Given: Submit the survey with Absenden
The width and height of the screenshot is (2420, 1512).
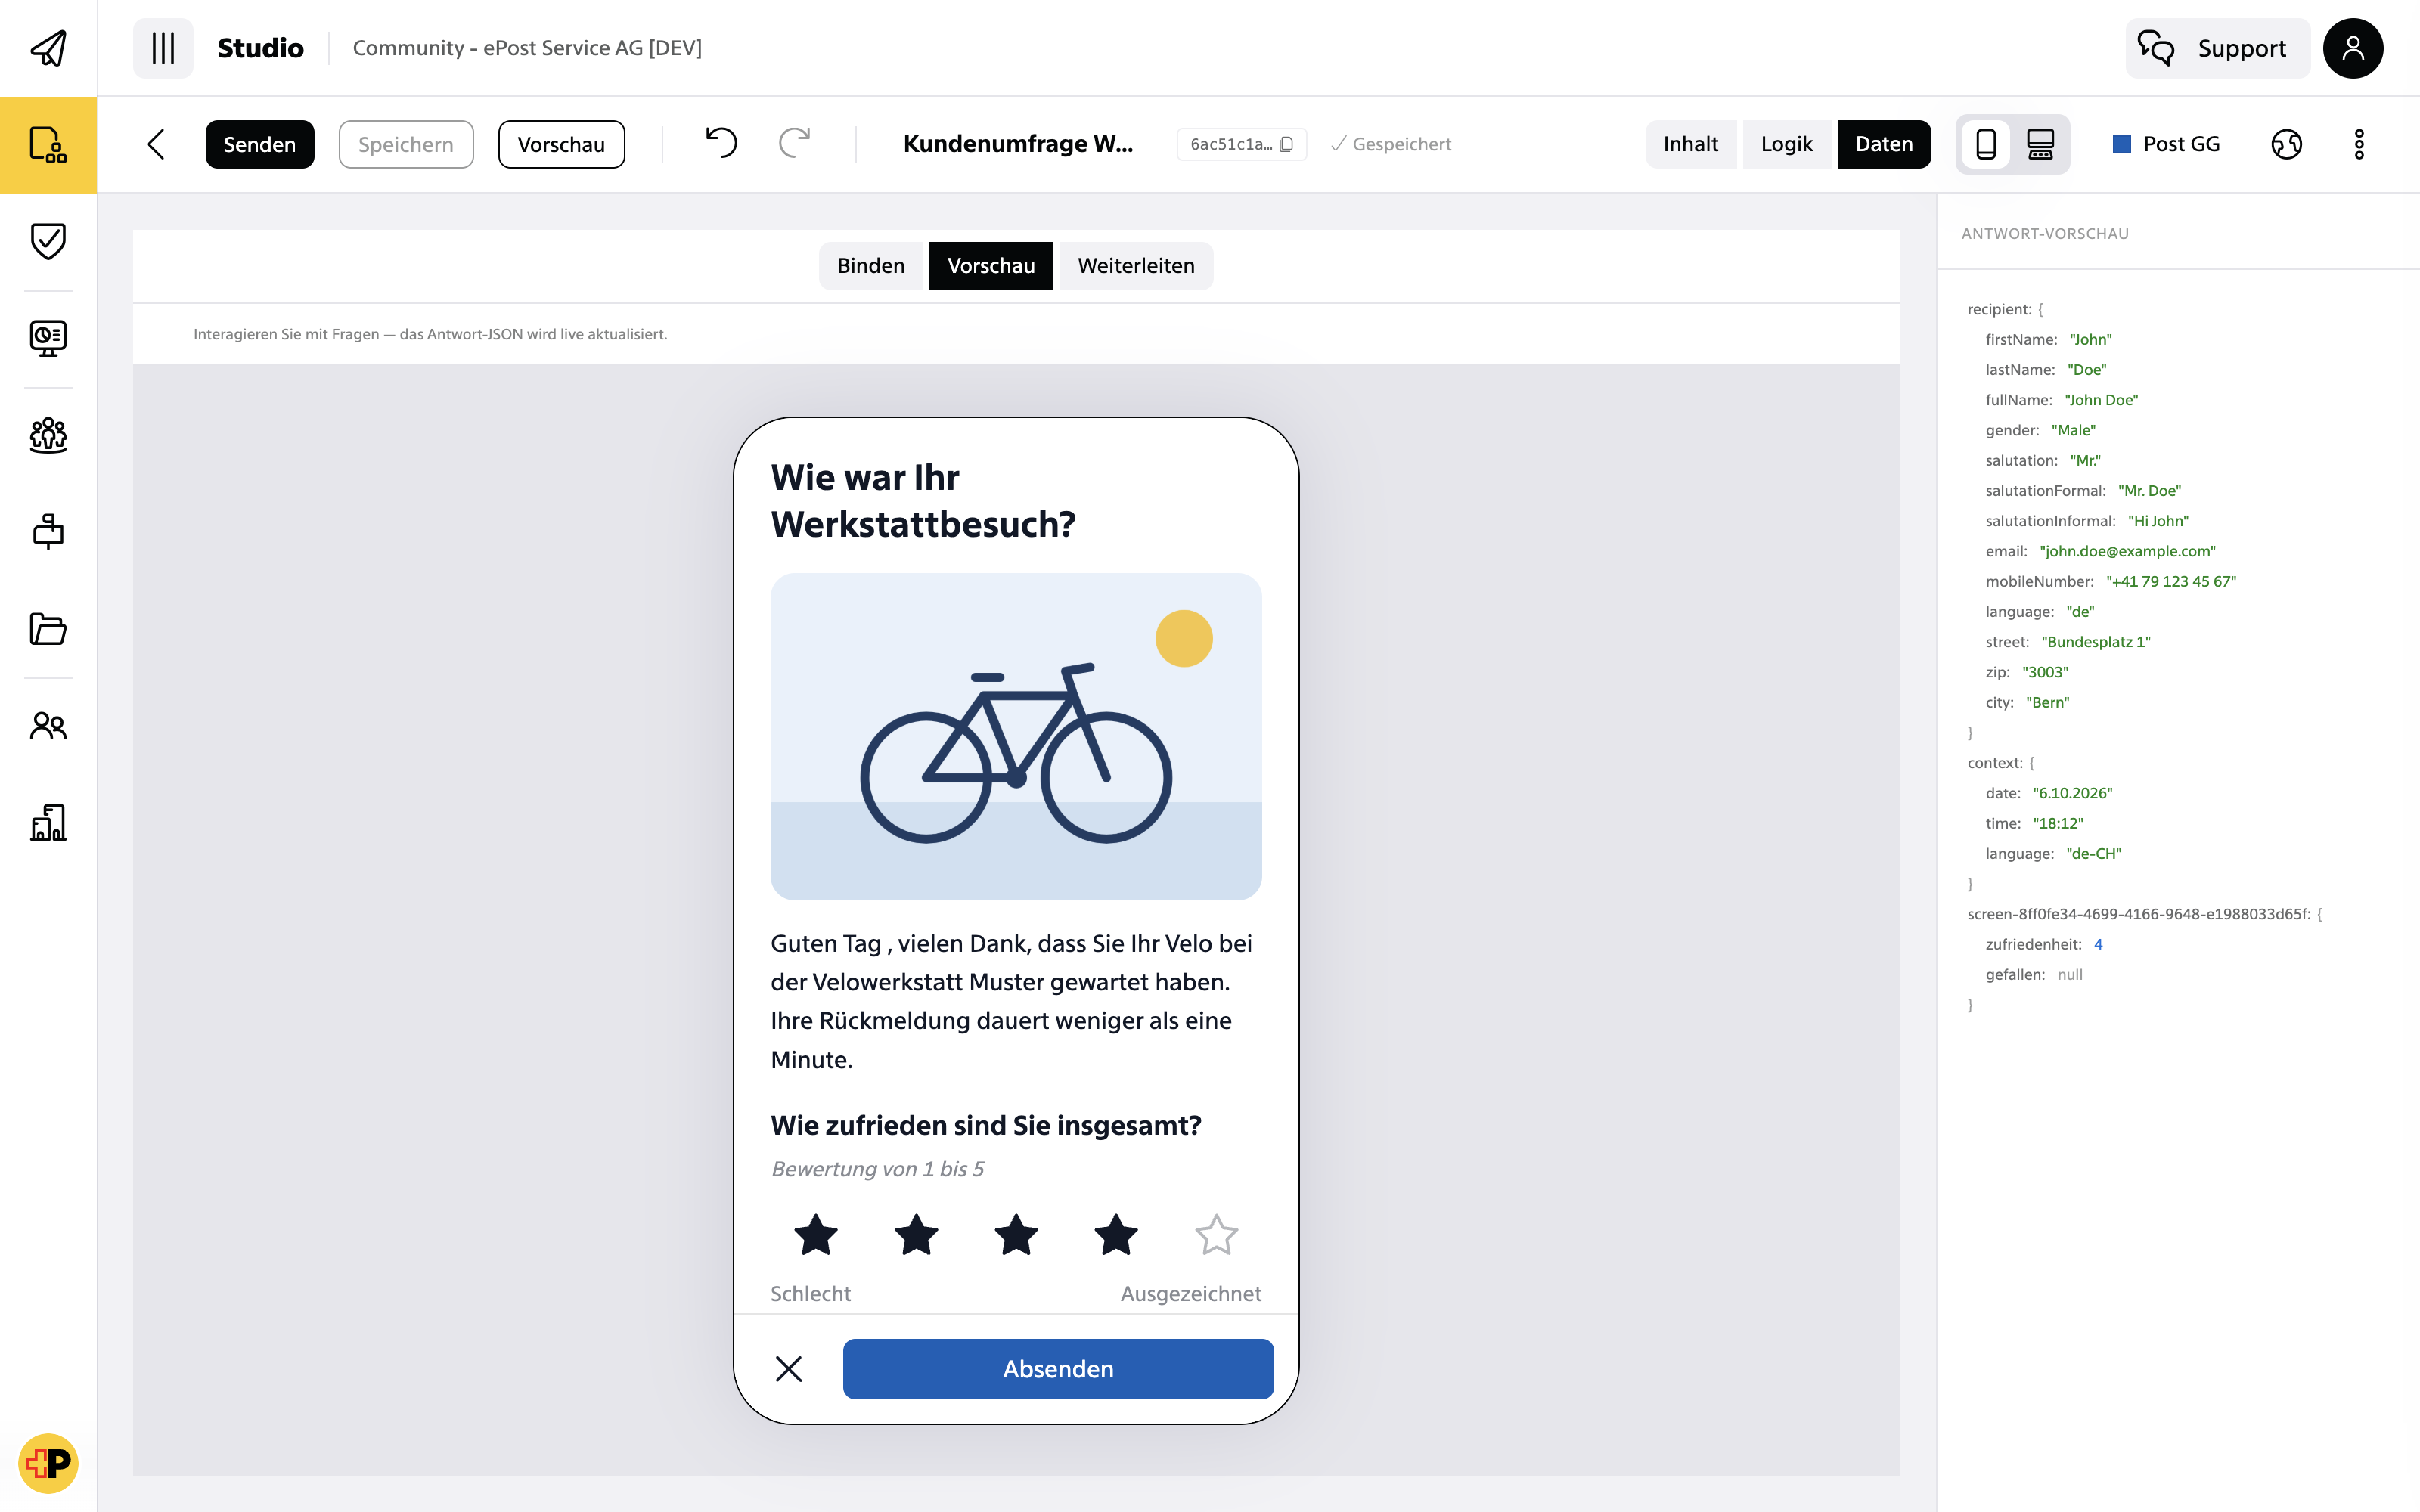Looking at the screenshot, I should (x=1058, y=1369).
